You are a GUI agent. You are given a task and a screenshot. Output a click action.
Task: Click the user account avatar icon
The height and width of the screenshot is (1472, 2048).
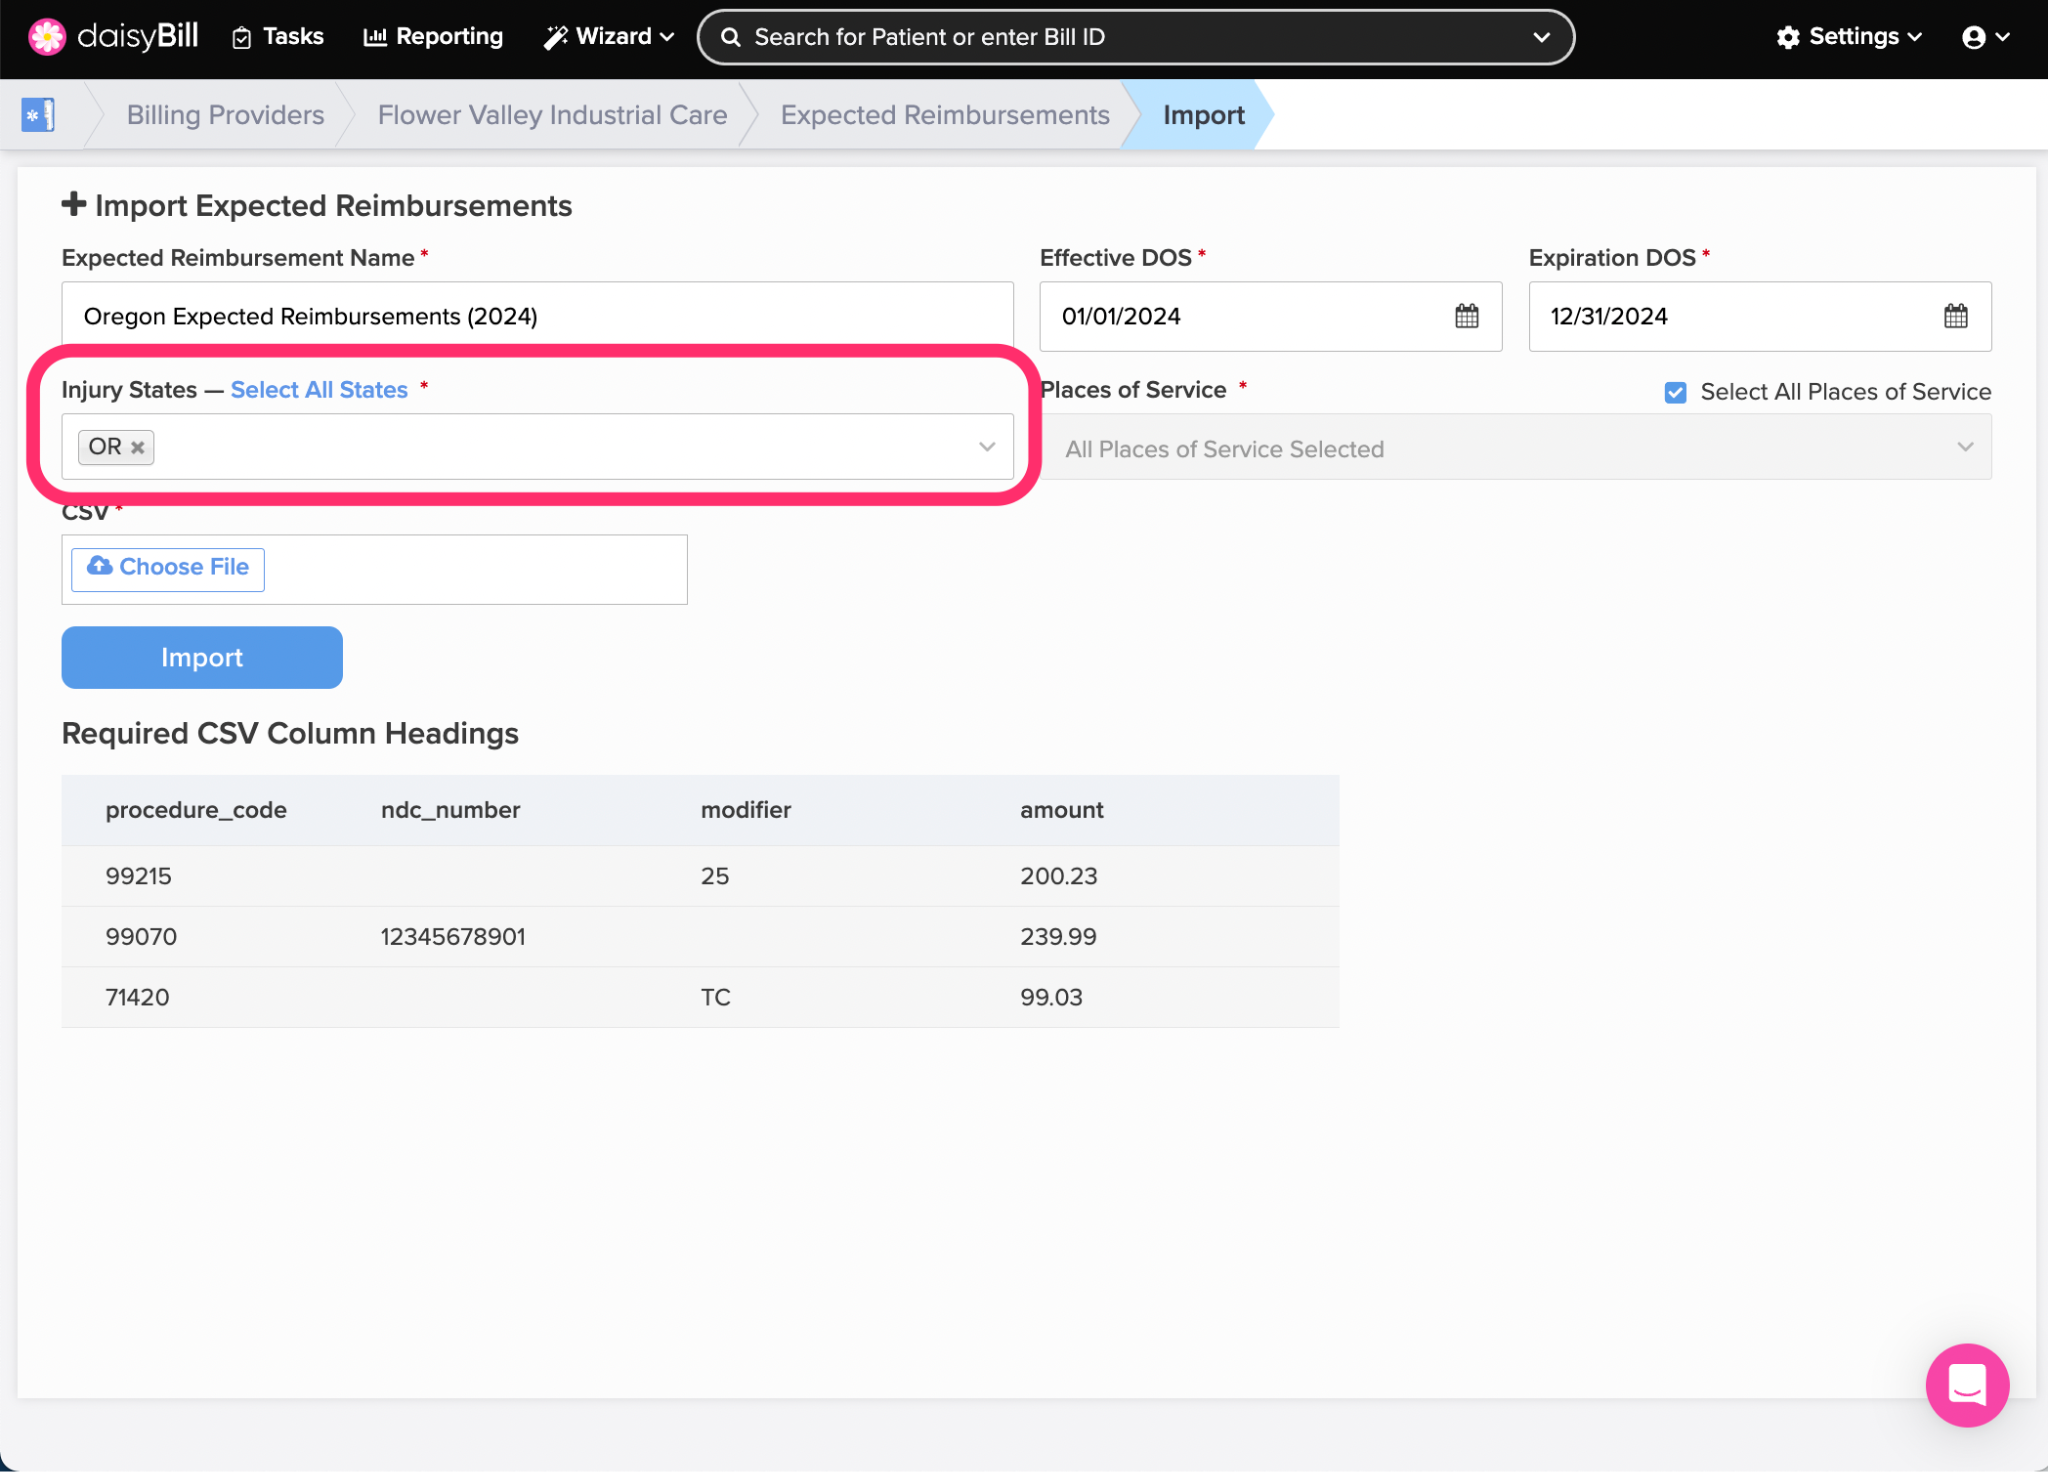(x=1973, y=37)
